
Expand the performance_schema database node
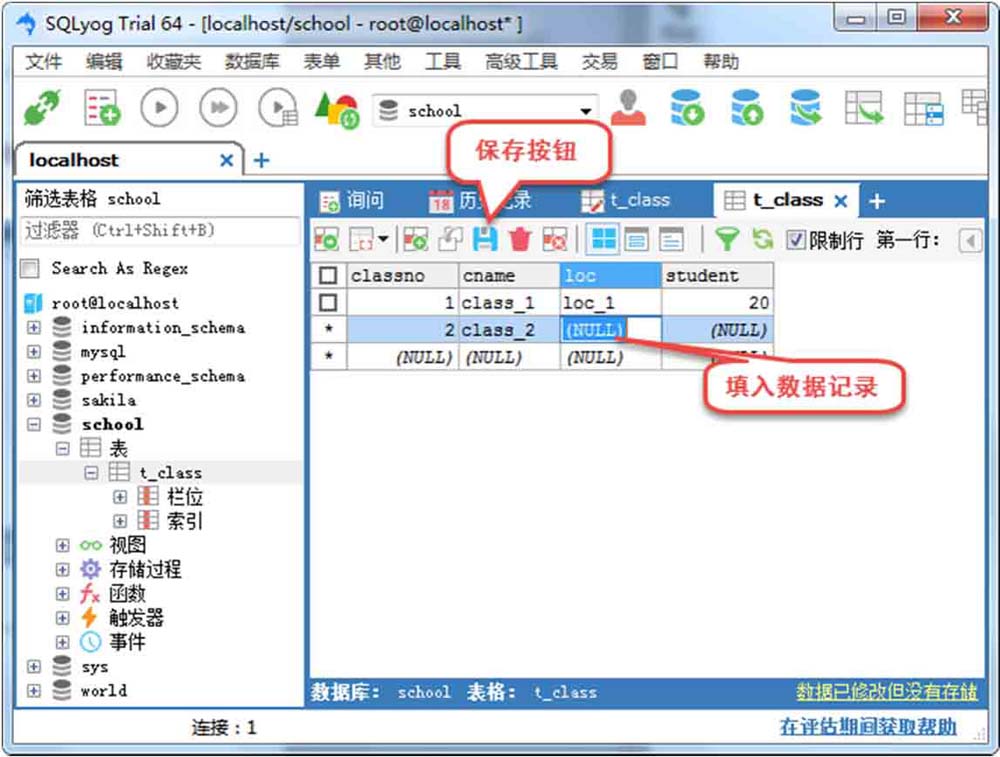[x=34, y=376]
